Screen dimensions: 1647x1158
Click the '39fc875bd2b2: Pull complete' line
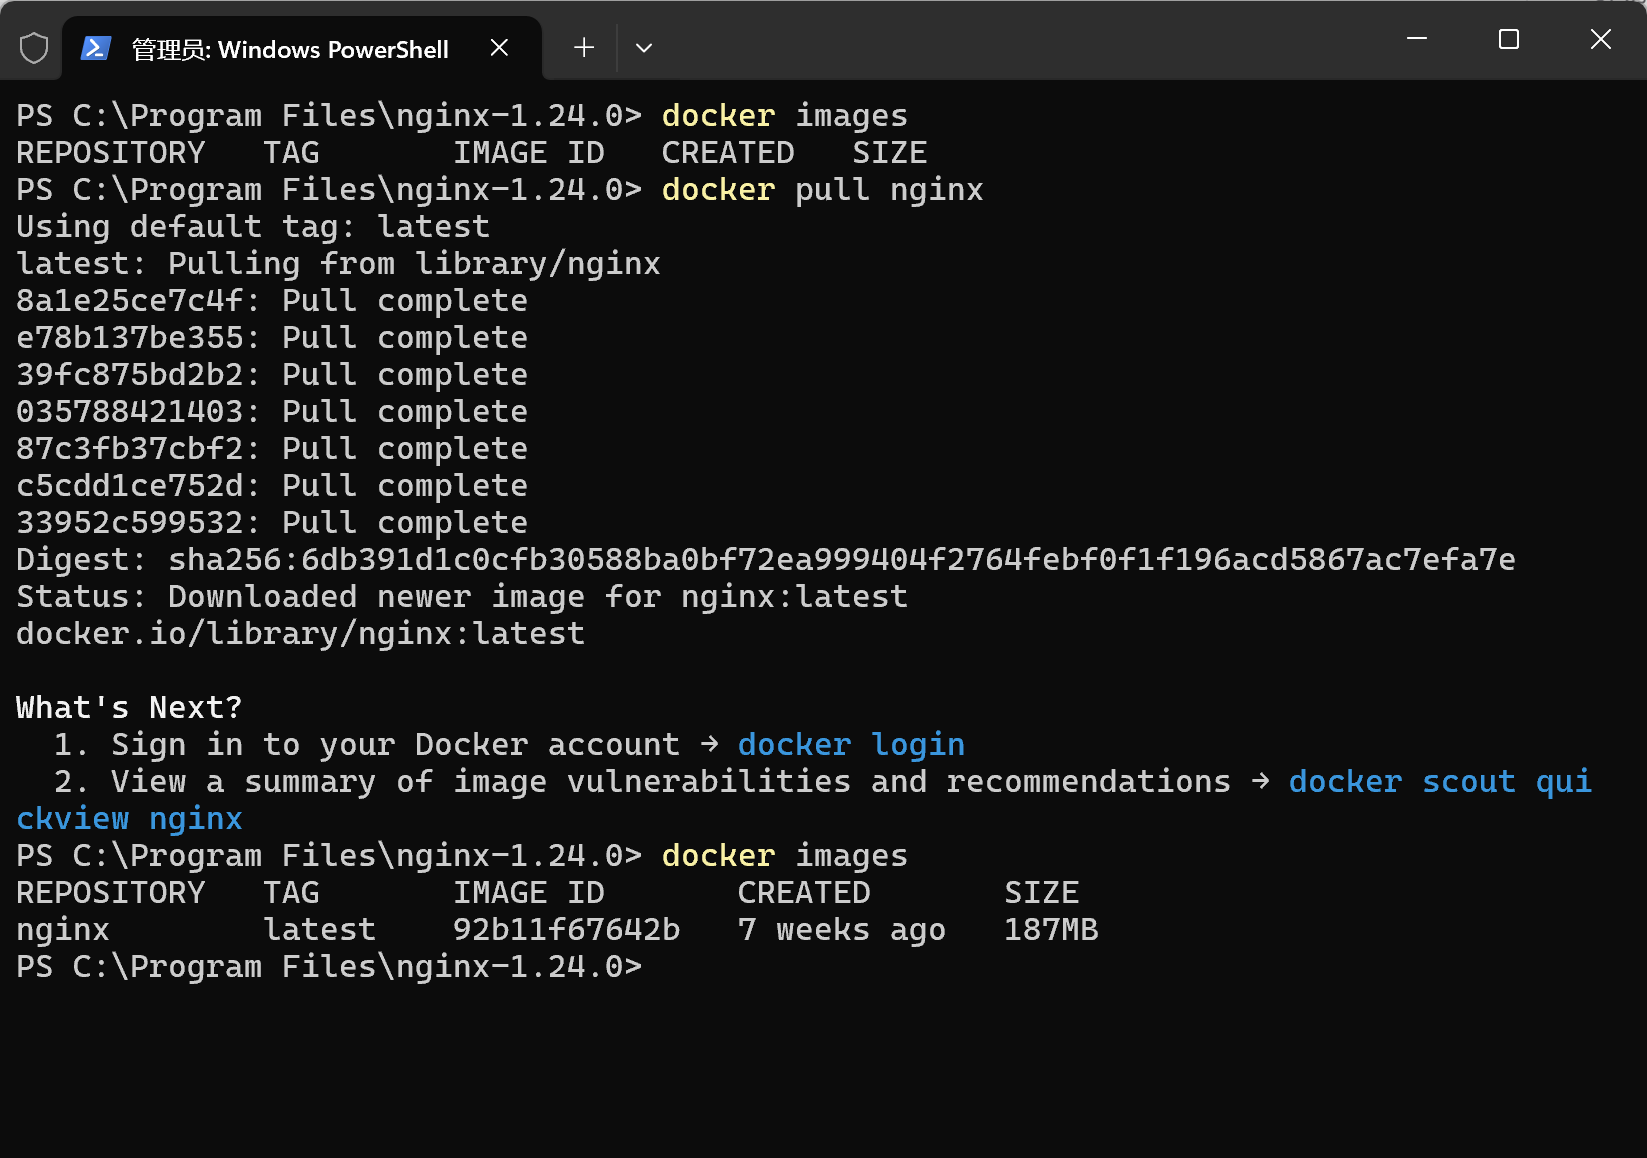click(x=272, y=375)
